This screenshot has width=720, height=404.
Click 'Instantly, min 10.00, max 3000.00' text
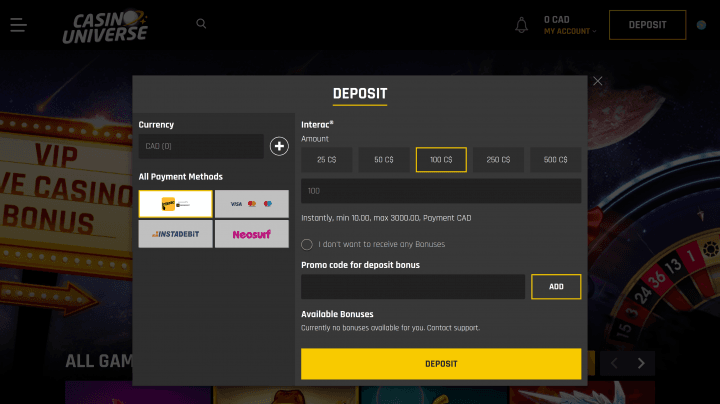click(x=386, y=218)
